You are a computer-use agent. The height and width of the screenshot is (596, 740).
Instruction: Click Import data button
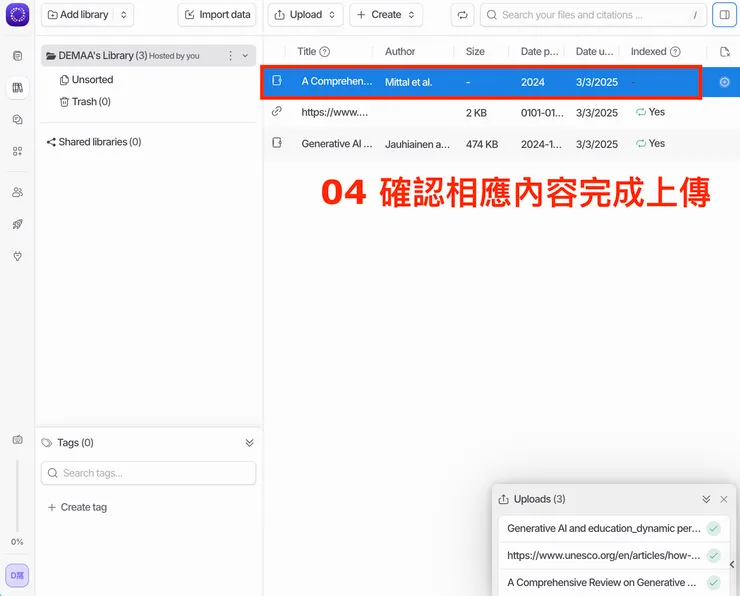coord(217,15)
